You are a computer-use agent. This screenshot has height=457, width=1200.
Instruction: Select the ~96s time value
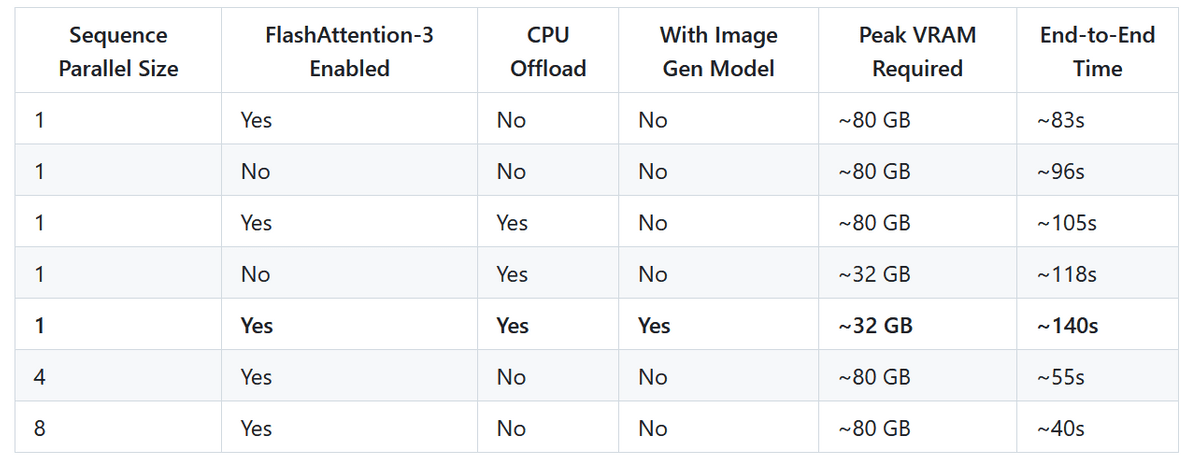click(x=1062, y=171)
